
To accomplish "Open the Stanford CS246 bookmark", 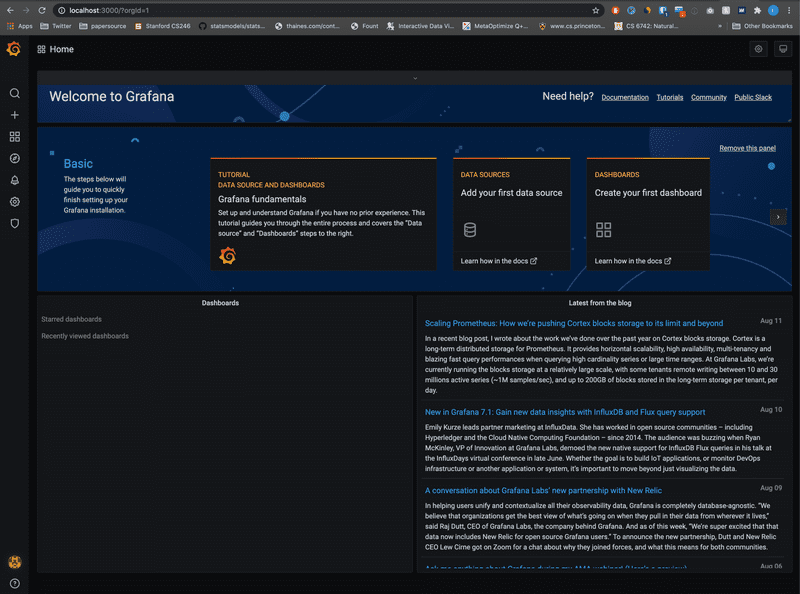I will 162,26.
